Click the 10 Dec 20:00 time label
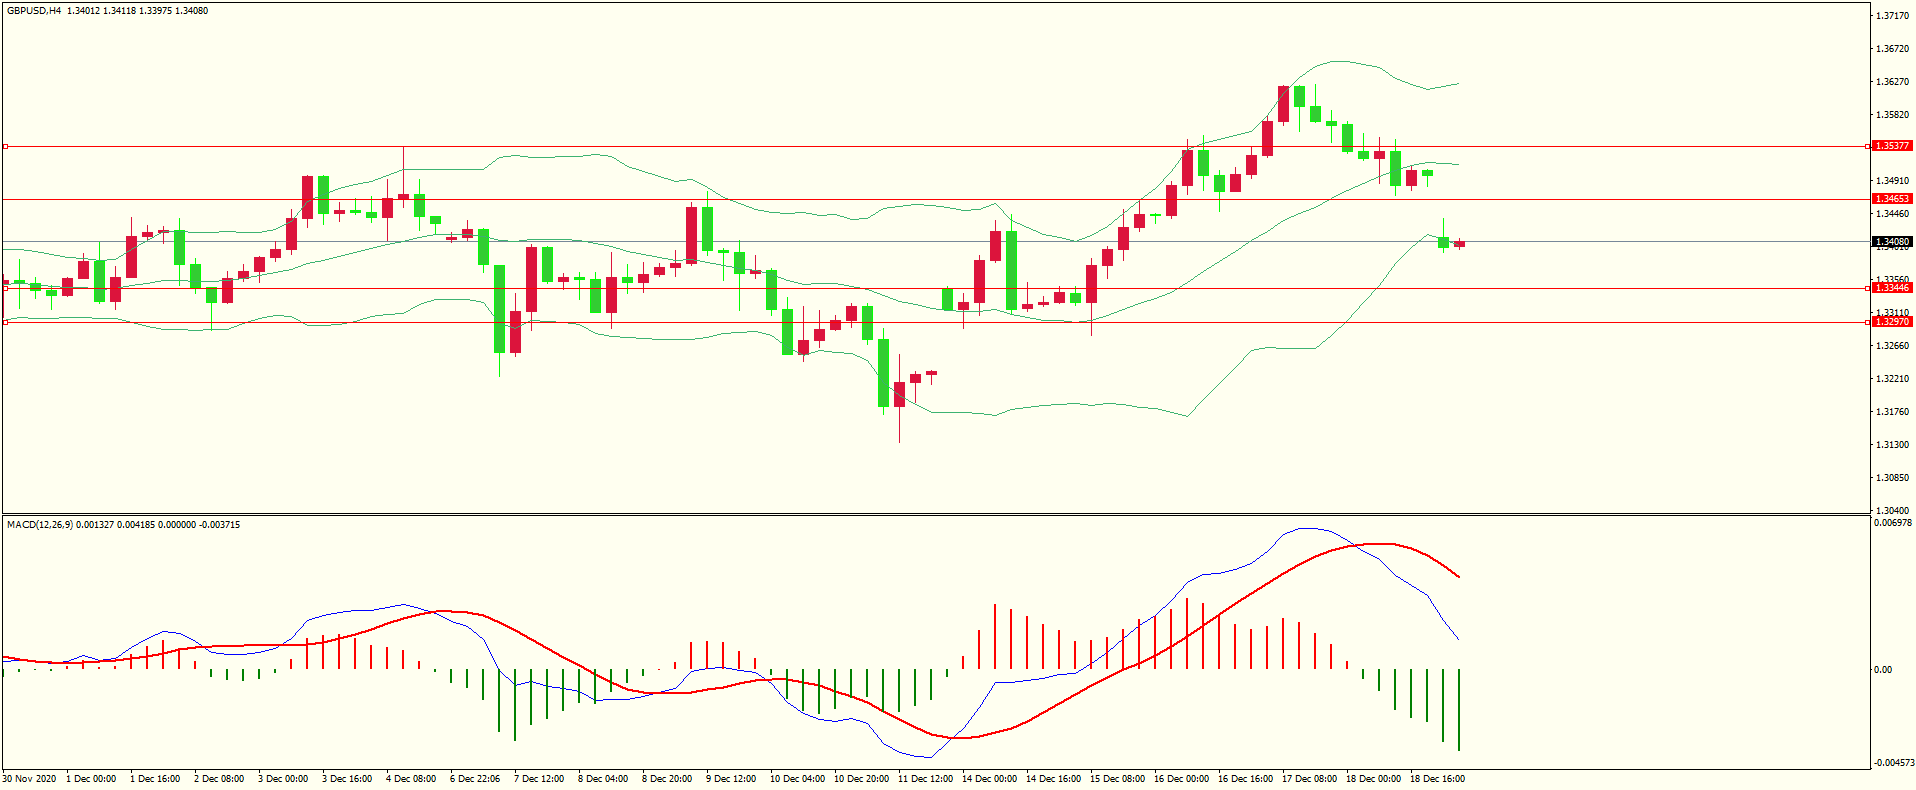This screenshot has width=1916, height=790. pos(862,779)
